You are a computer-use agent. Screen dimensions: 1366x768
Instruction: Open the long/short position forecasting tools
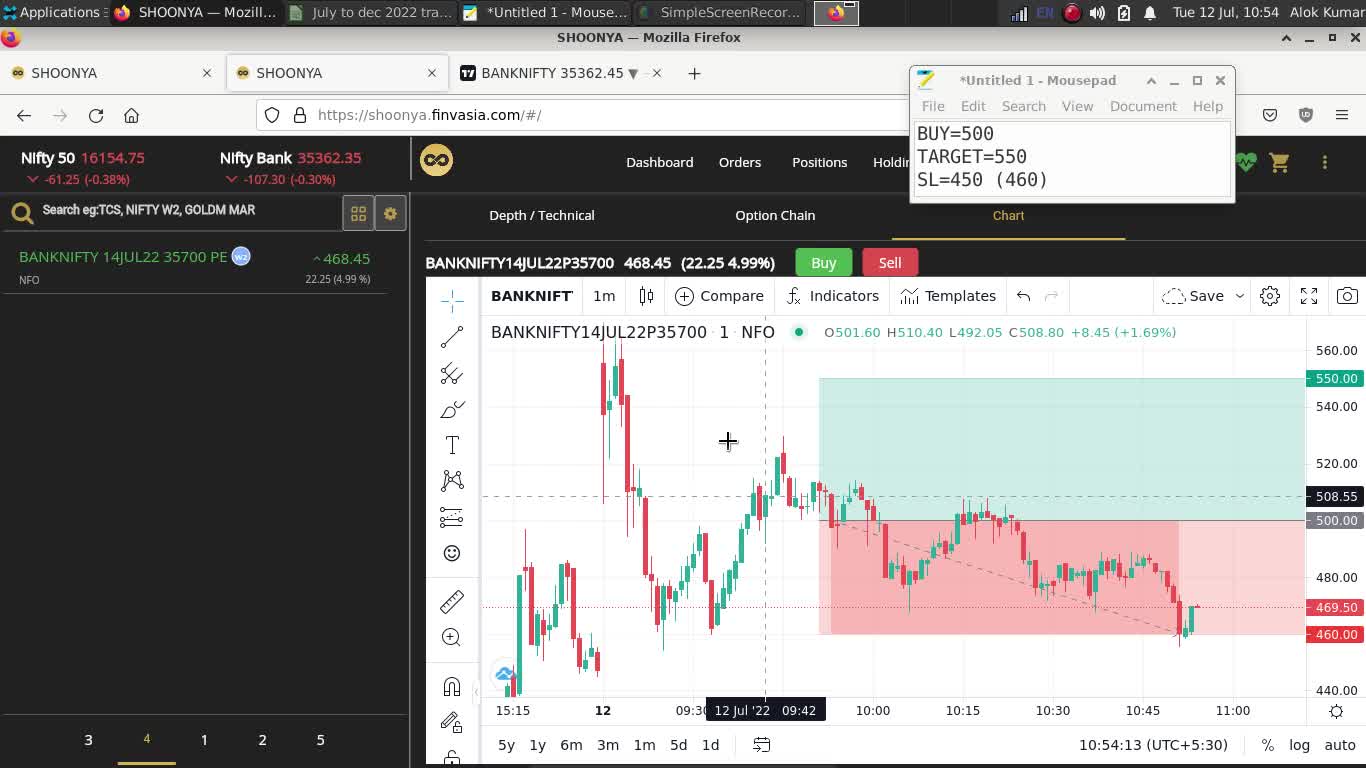[452, 517]
